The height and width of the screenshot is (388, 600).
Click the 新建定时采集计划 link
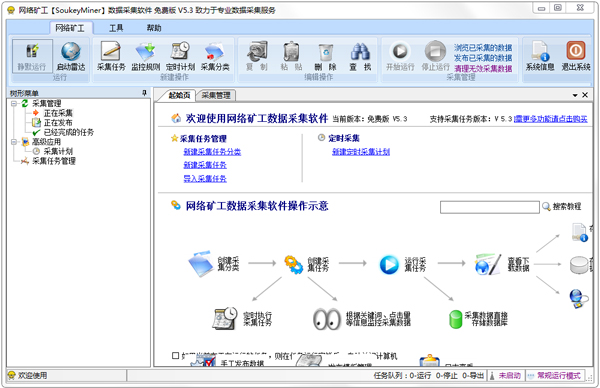(x=361, y=152)
